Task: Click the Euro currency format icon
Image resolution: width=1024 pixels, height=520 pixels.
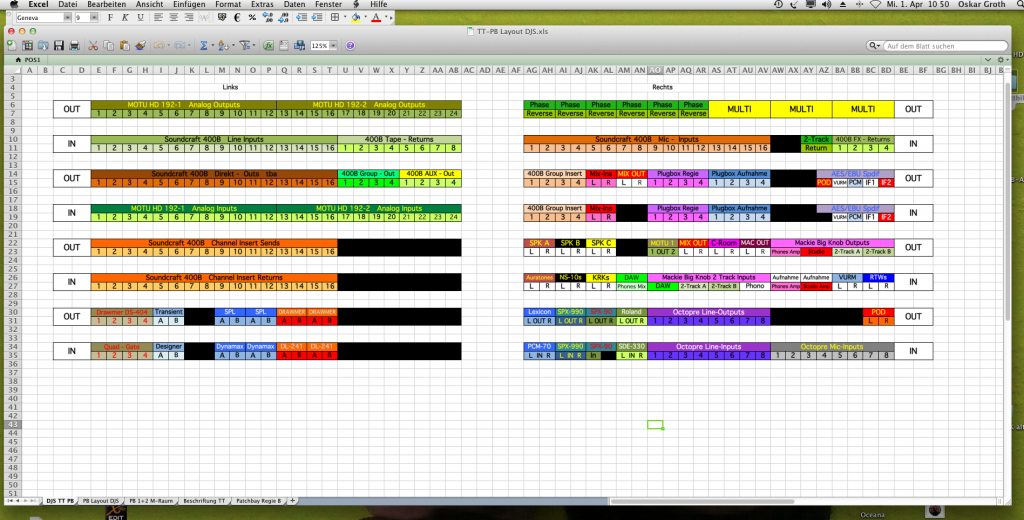Action: click(x=237, y=18)
